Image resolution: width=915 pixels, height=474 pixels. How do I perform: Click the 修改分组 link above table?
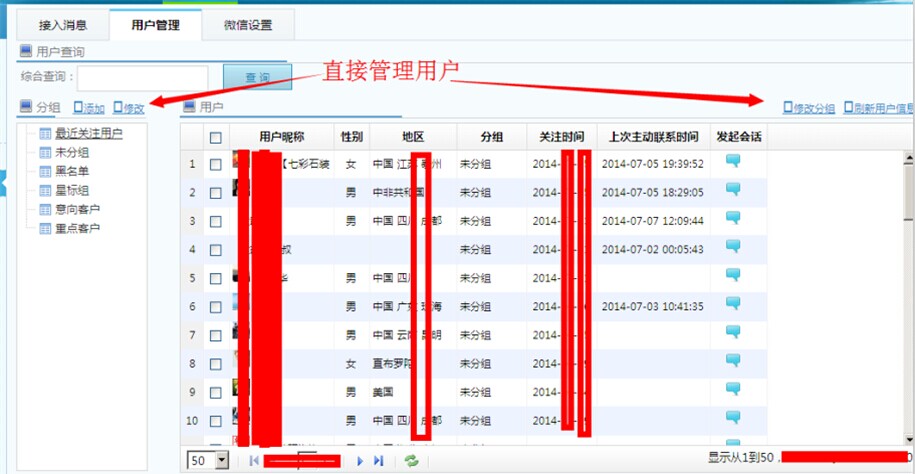tap(813, 108)
